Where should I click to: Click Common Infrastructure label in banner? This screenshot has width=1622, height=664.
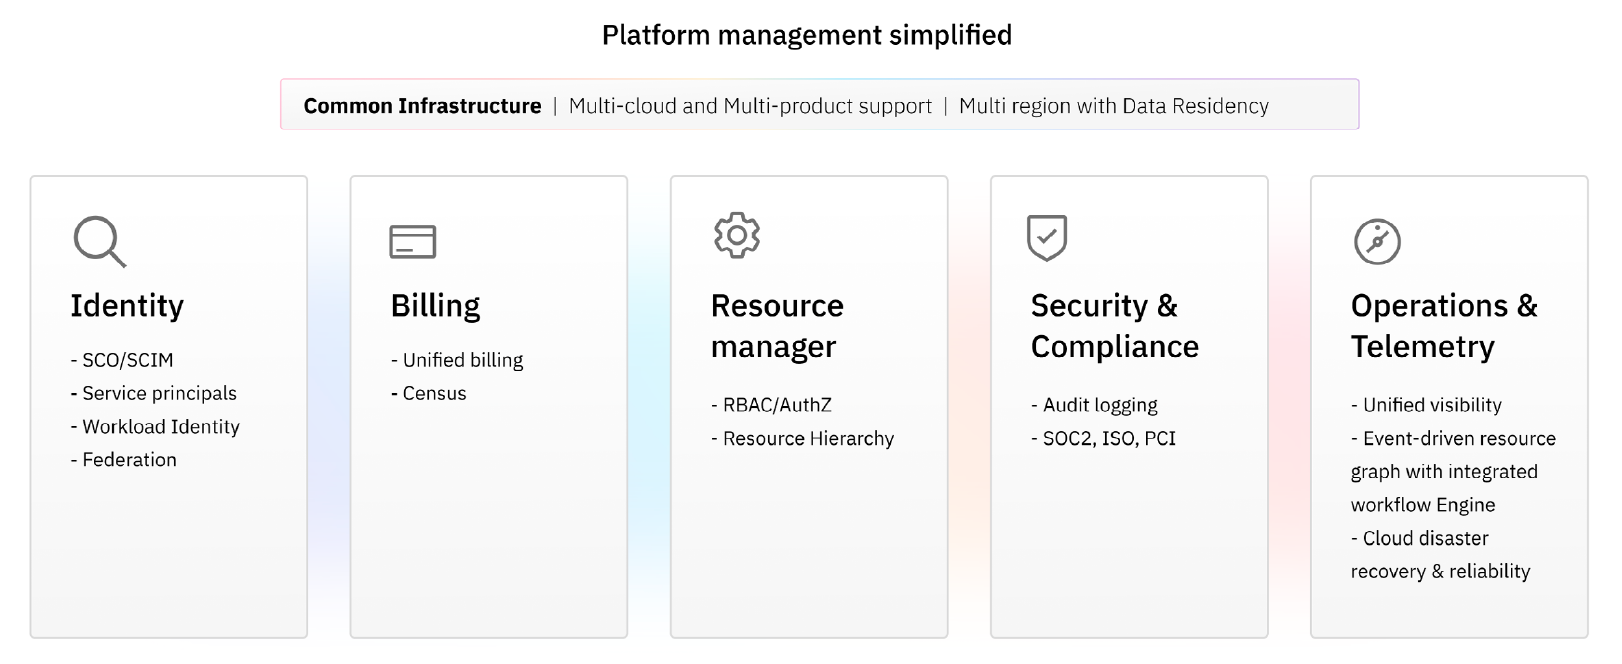click(x=422, y=106)
